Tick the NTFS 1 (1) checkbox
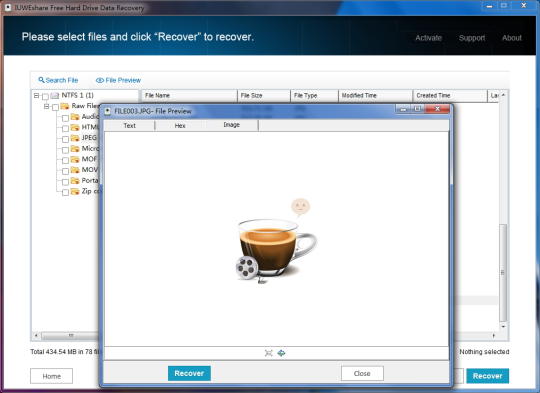540x393 pixels. pos(45,96)
